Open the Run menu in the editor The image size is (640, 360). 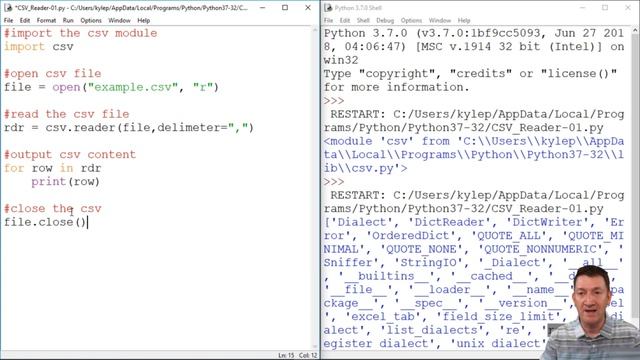pyautogui.click(x=68, y=20)
